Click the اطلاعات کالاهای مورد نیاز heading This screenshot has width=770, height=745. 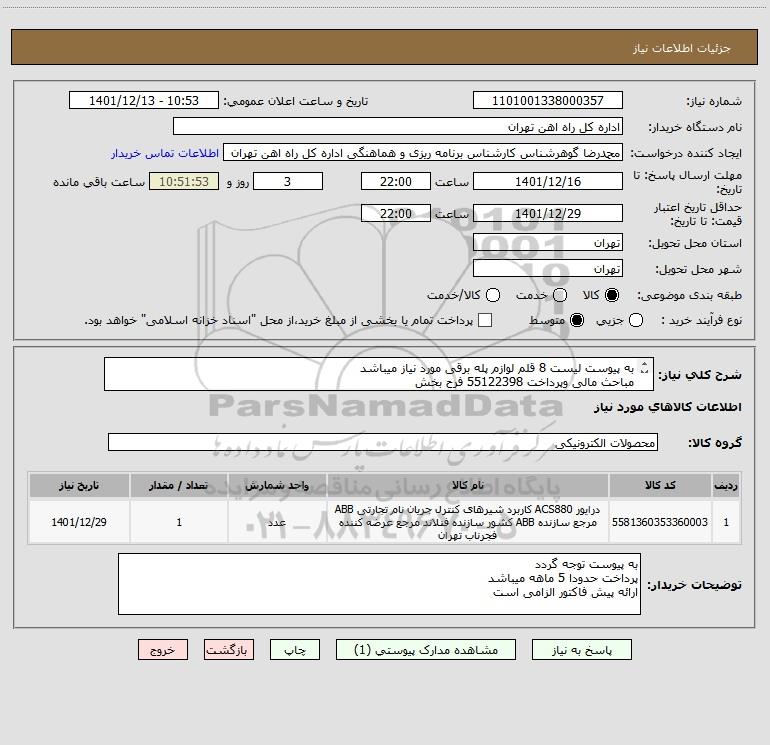[x=668, y=407]
